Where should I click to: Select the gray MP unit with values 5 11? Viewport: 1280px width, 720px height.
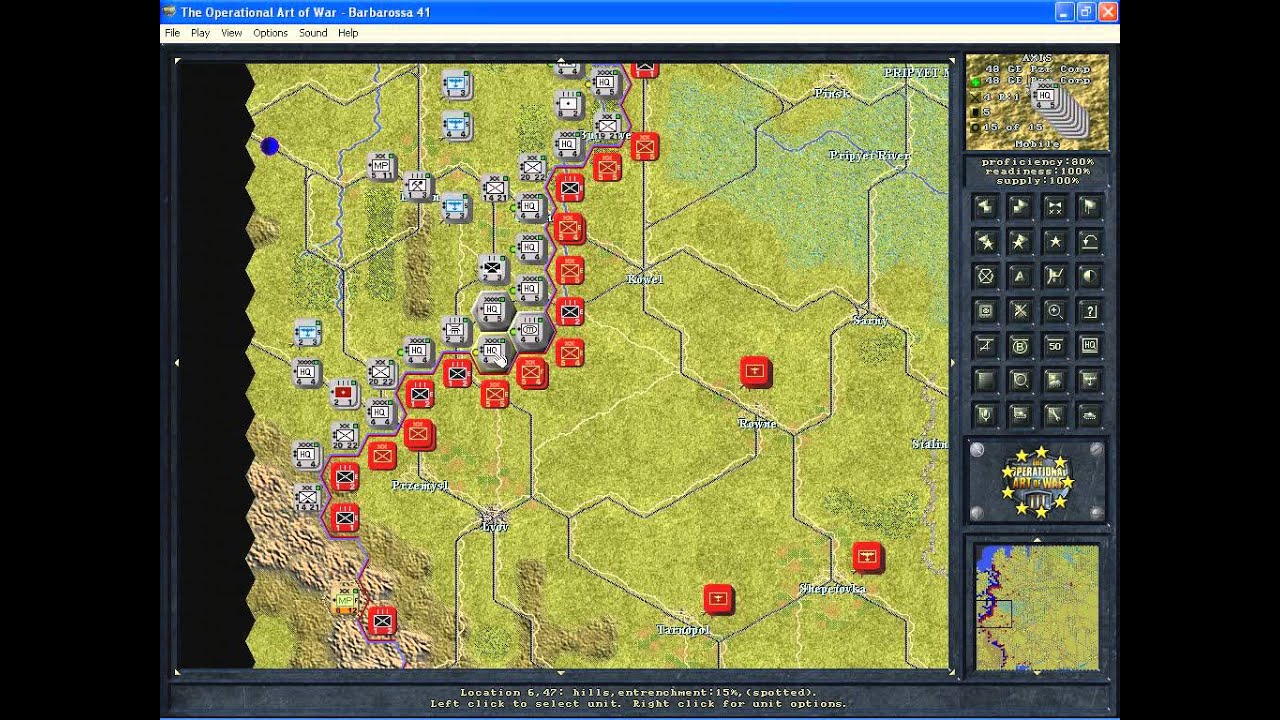click(382, 166)
